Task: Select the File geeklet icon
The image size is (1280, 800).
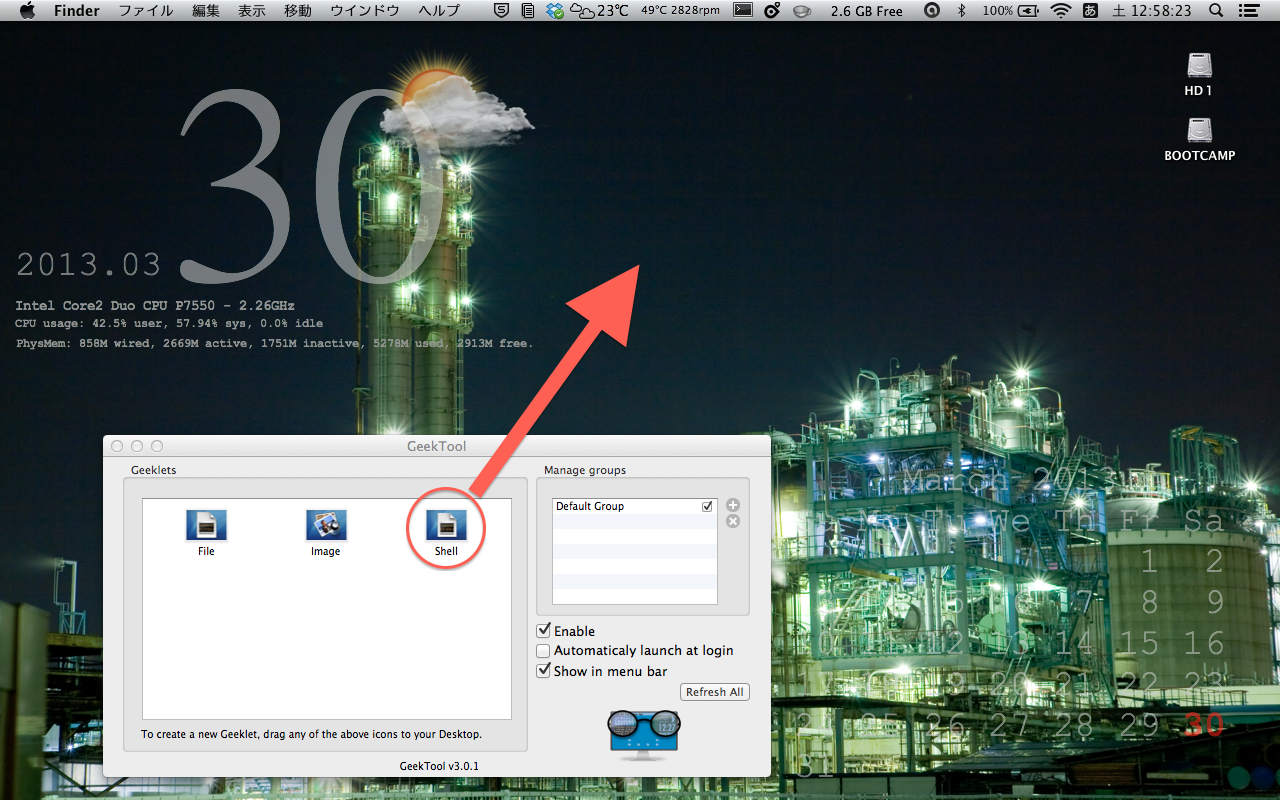Action: click(x=206, y=525)
